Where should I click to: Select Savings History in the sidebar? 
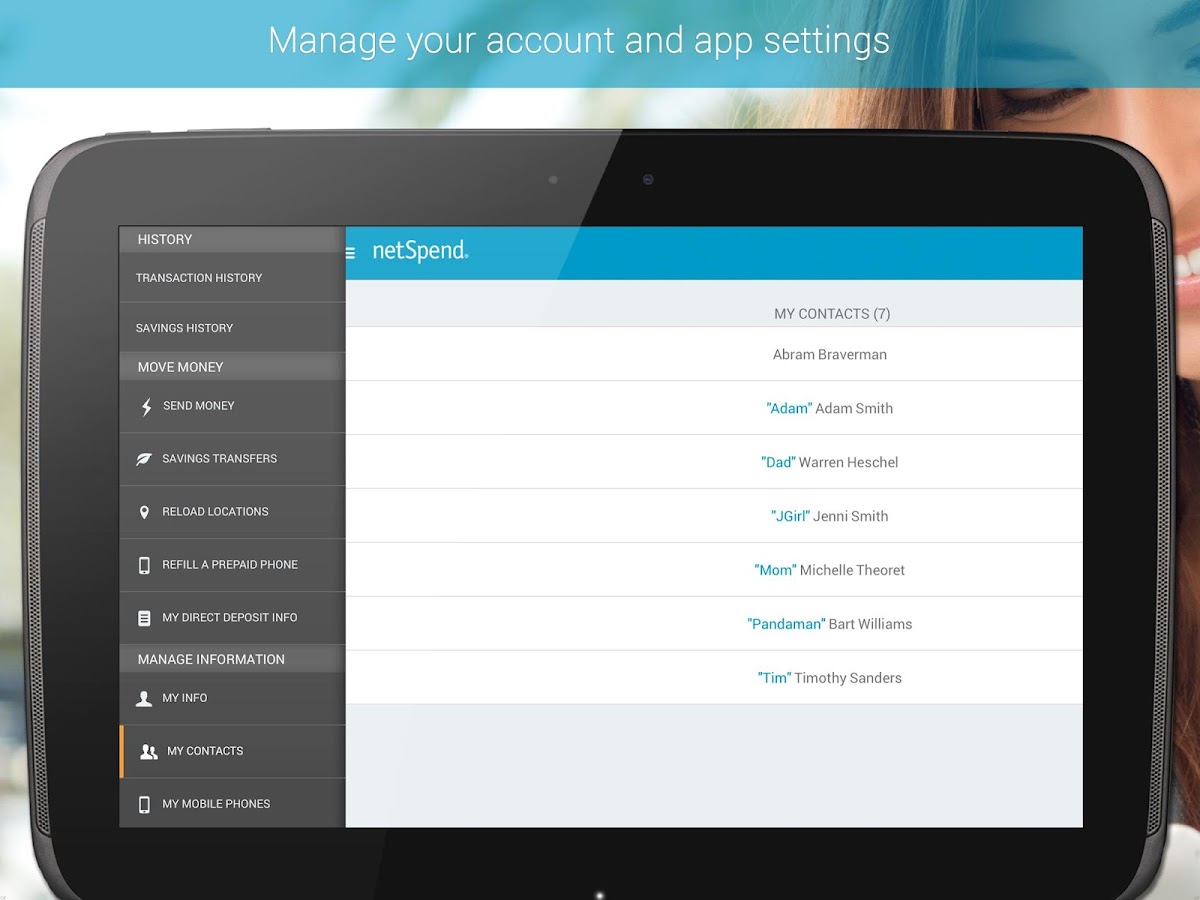[184, 327]
